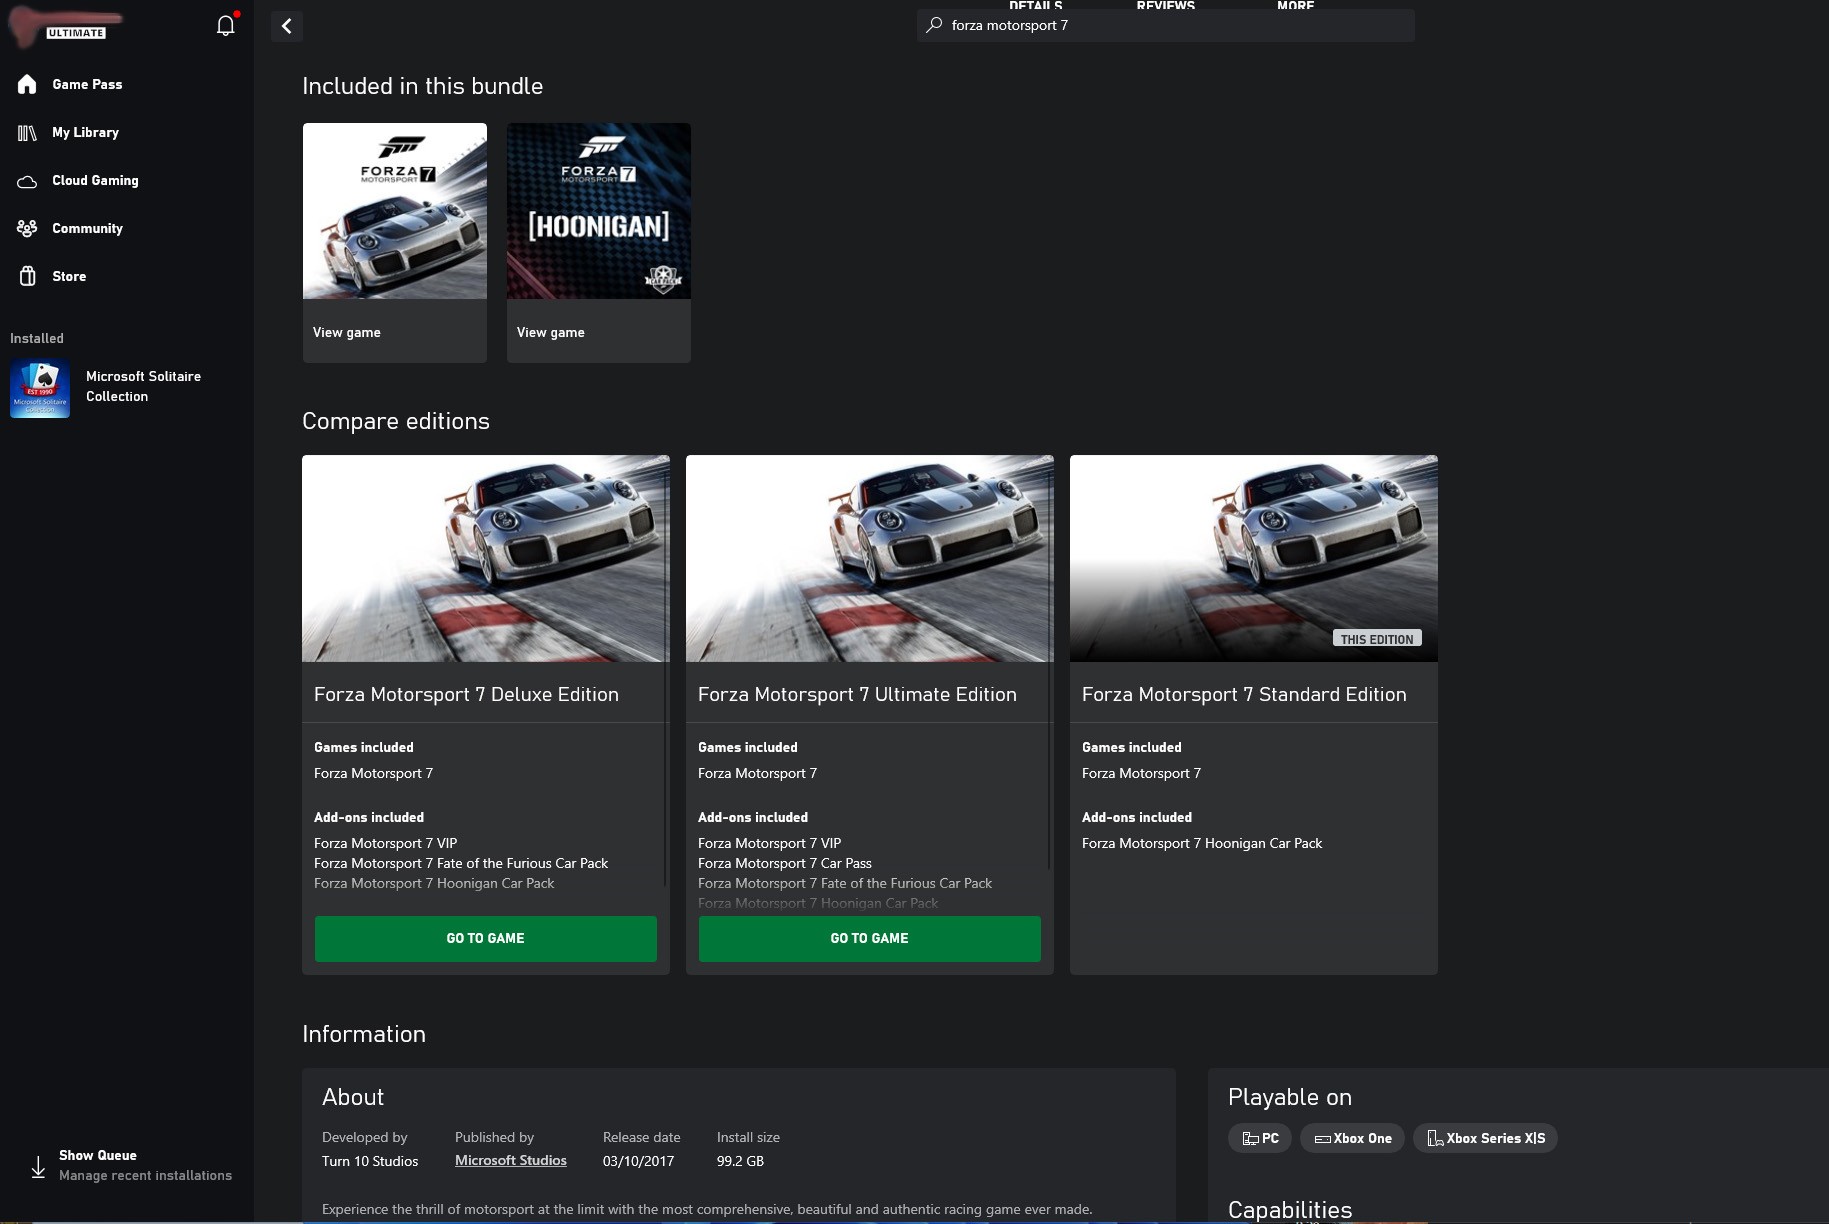The image size is (1829, 1224).
Task: Open Game Pass home icon
Action: click(27, 84)
